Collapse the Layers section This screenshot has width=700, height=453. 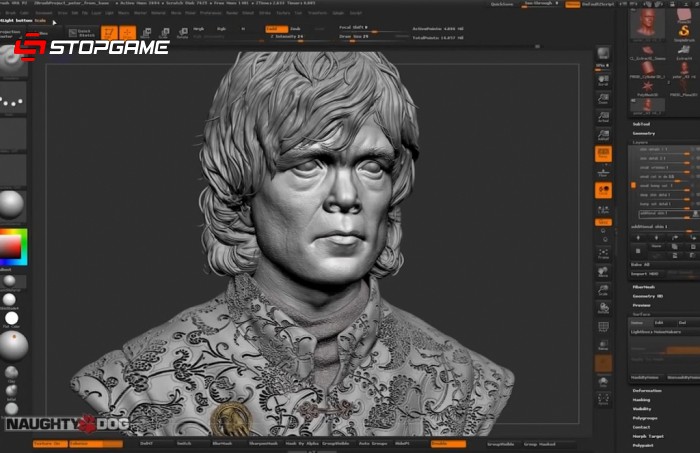(640, 142)
